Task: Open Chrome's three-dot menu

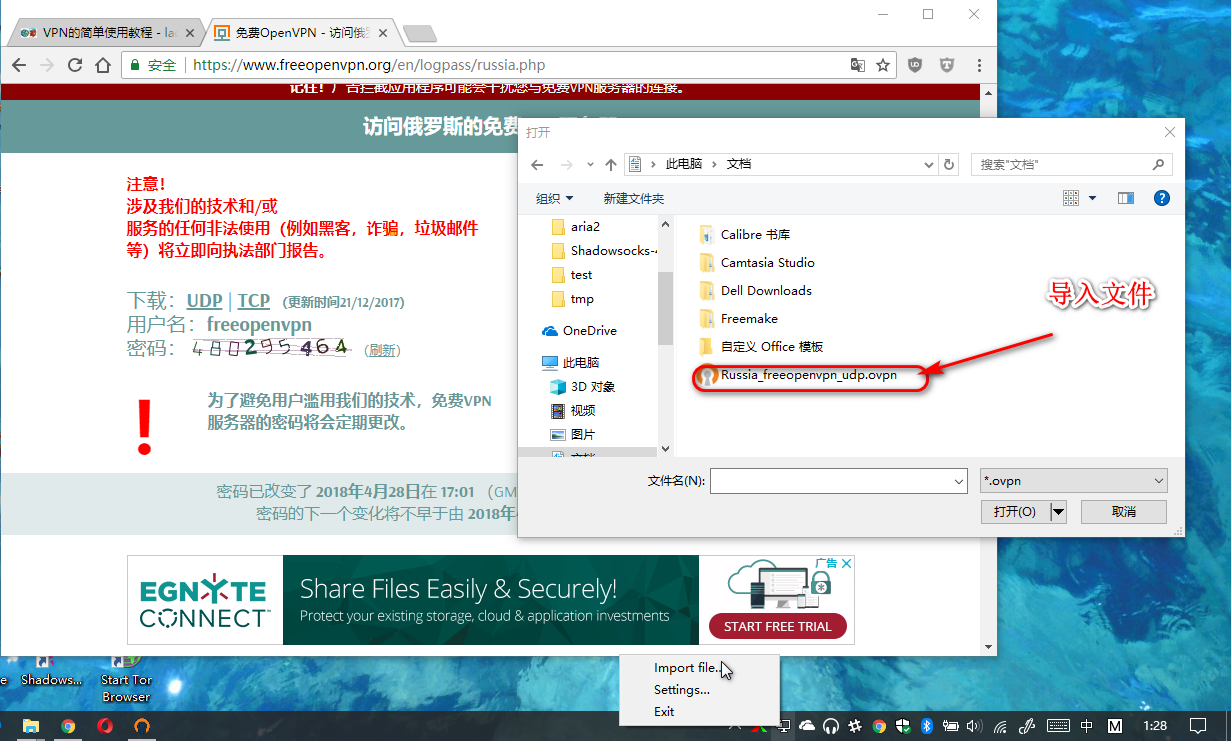Action: tap(978, 65)
